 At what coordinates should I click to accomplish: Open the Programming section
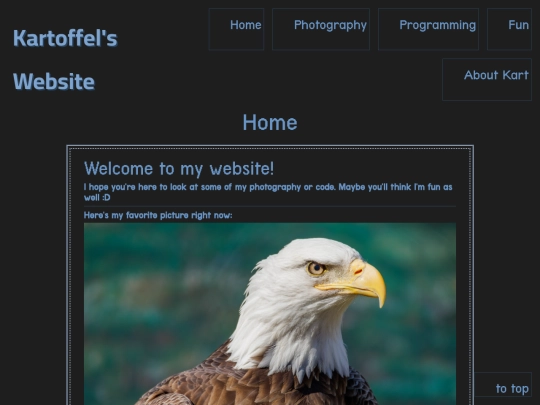coord(428,29)
